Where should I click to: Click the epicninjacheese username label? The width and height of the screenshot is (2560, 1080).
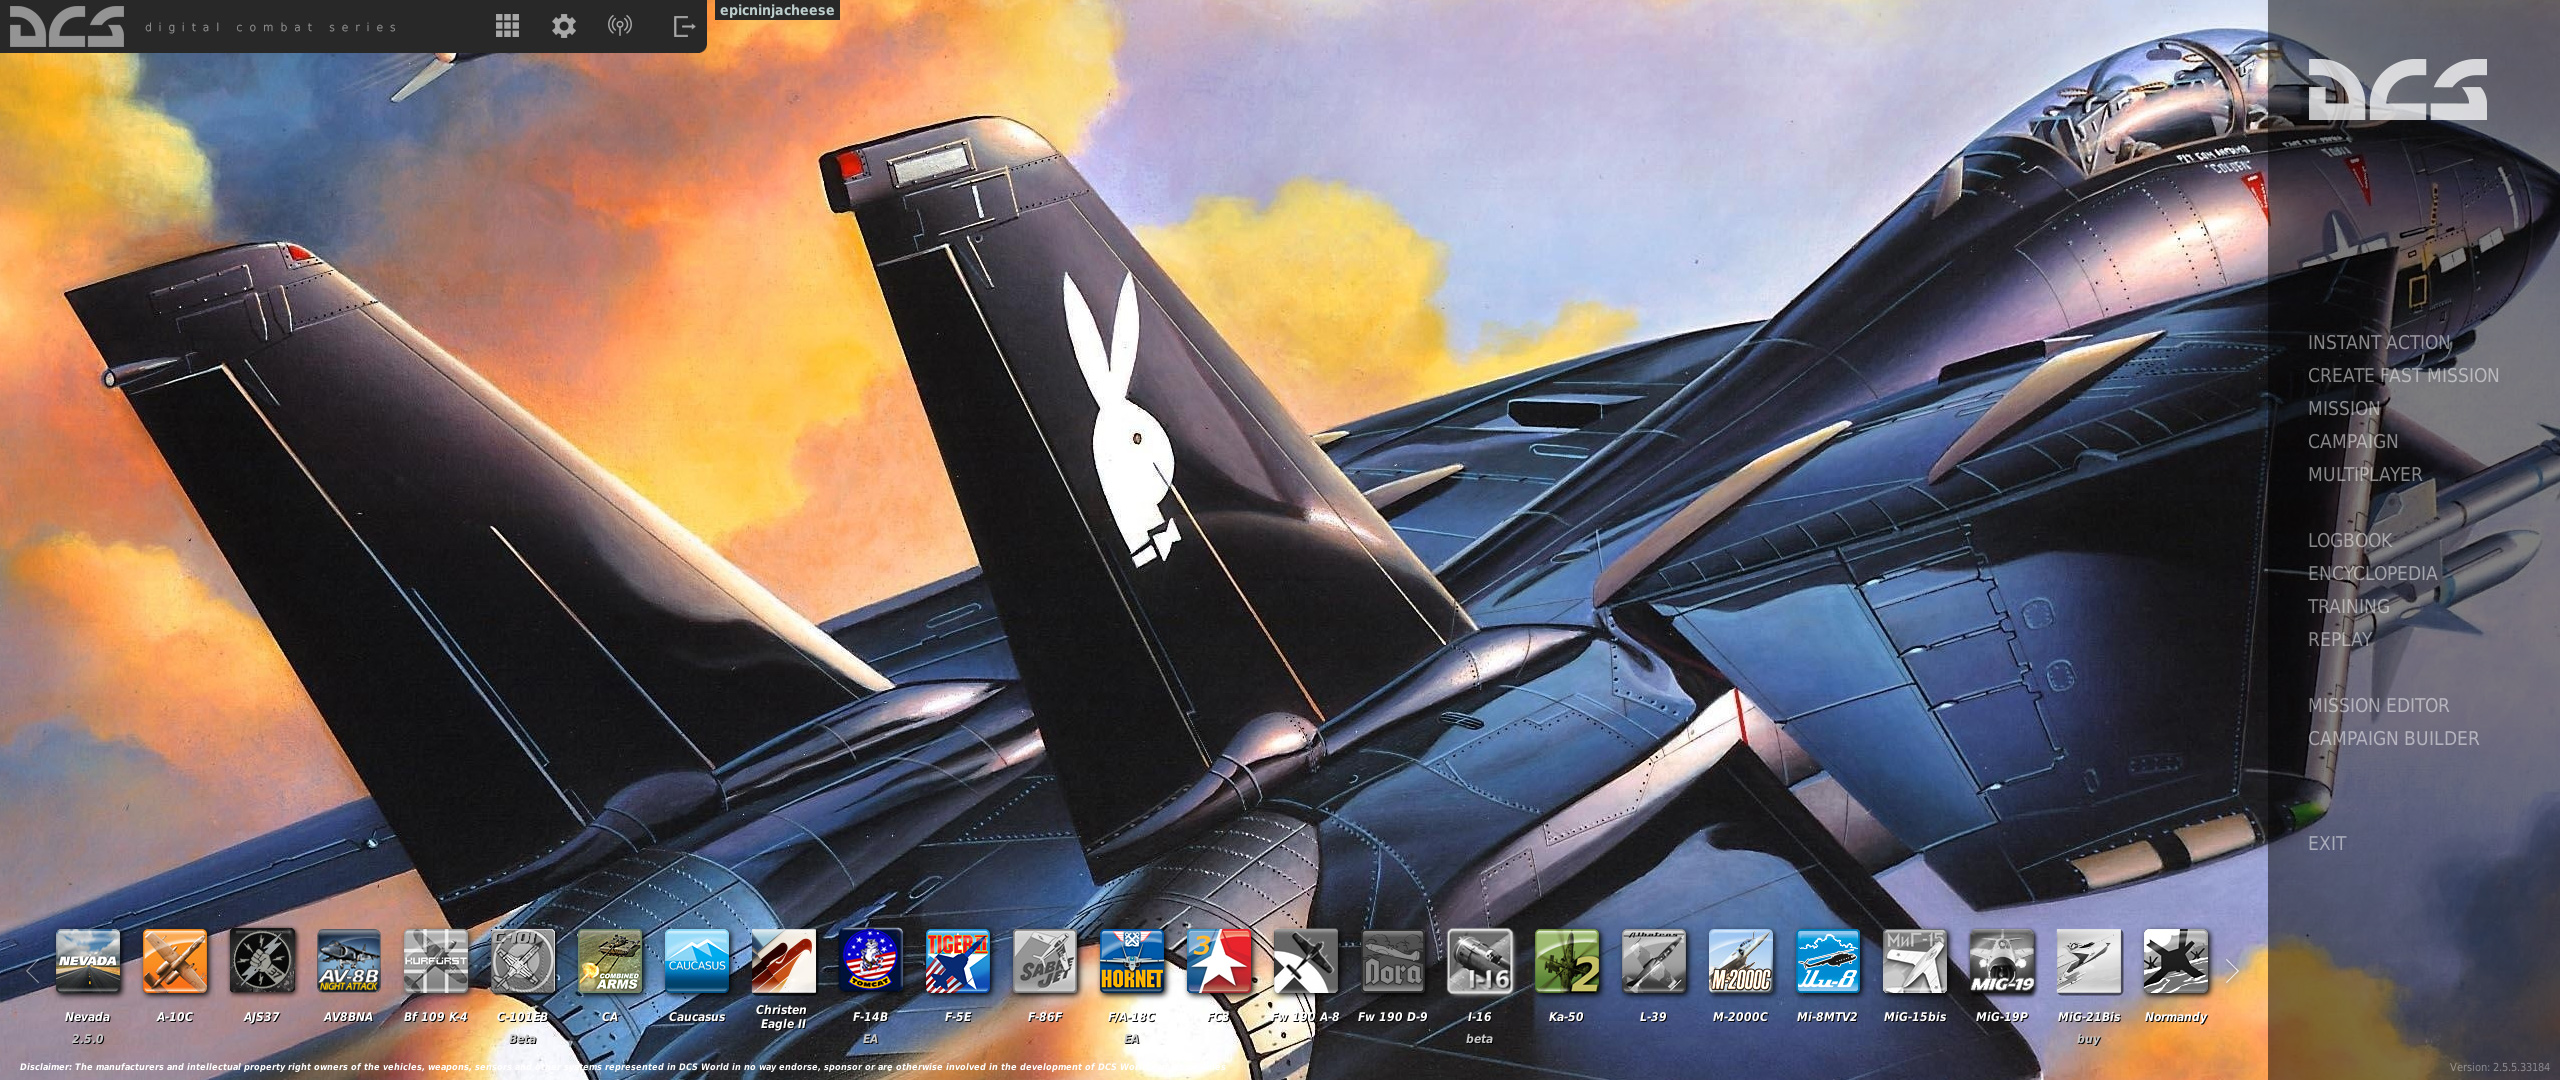[777, 10]
